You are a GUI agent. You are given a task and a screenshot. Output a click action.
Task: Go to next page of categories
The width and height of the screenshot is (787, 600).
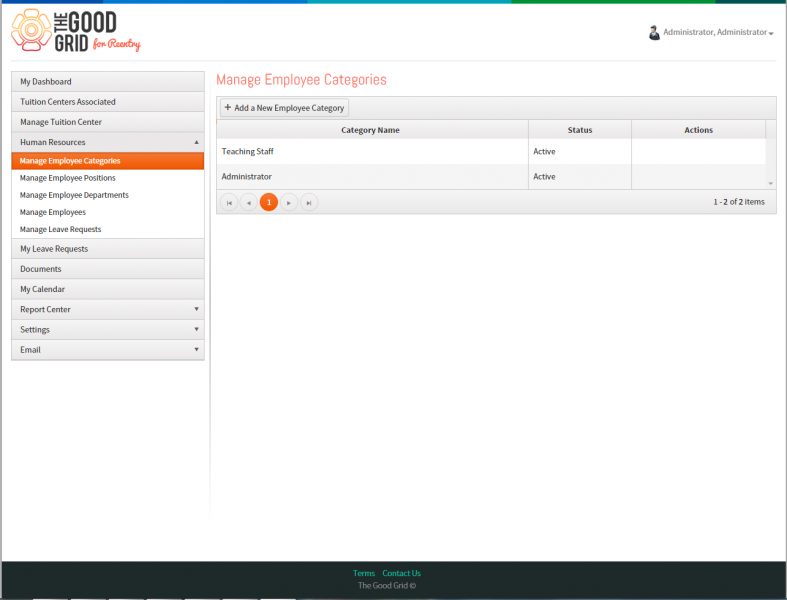289,202
